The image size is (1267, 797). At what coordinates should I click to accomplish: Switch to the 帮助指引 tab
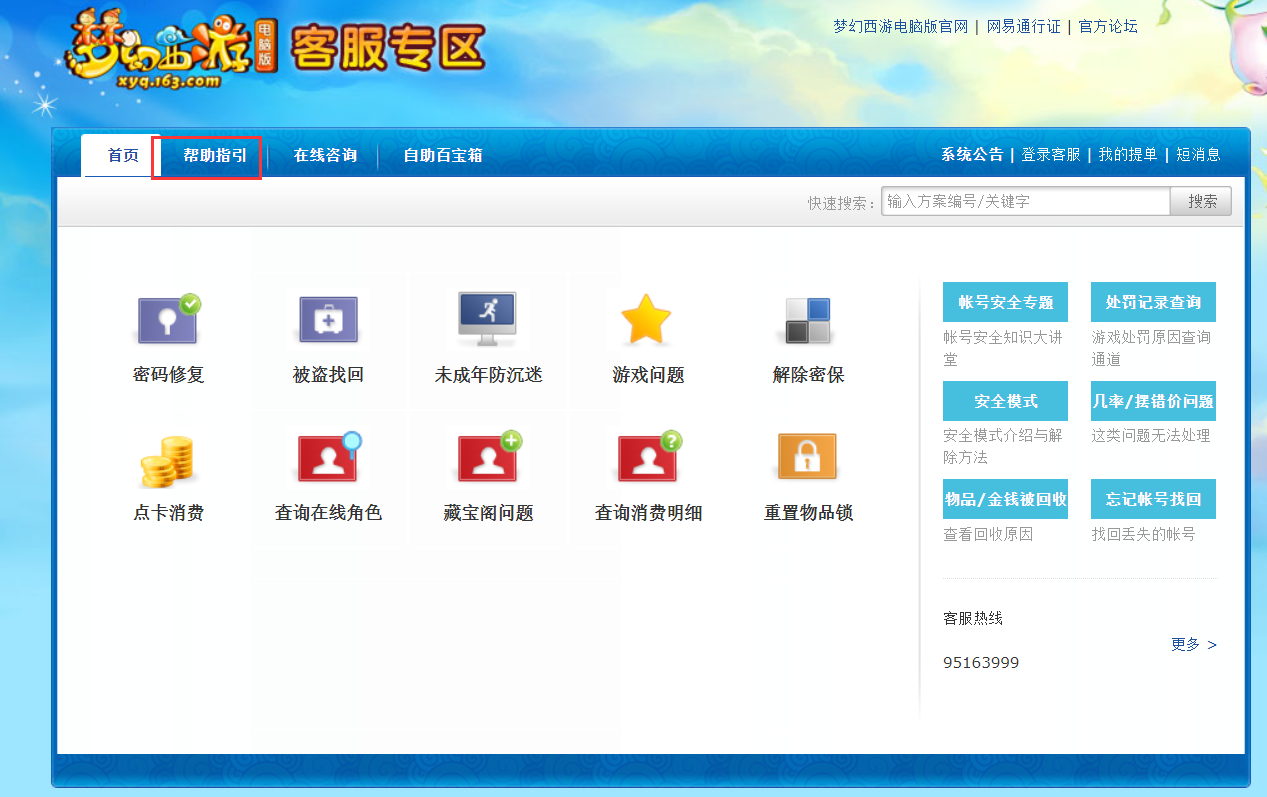click(215, 155)
